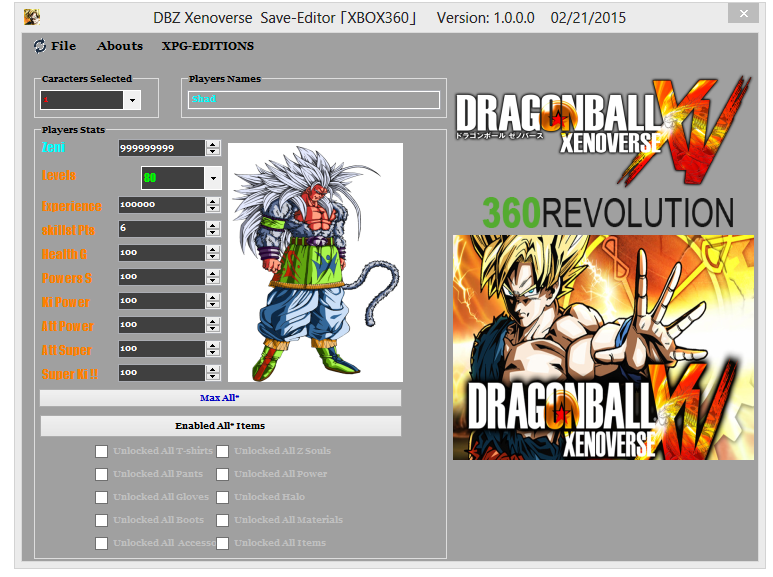The width and height of the screenshot is (773, 577).
Task: Check the Unlocked All Materials option
Action: [223, 520]
